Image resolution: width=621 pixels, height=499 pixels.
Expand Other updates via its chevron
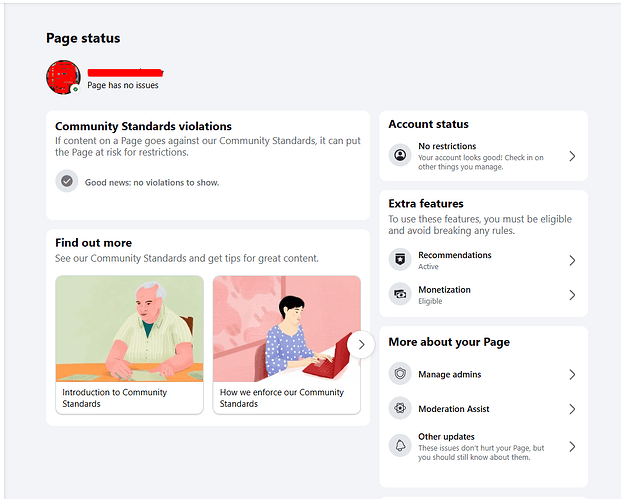pyautogui.click(x=572, y=447)
